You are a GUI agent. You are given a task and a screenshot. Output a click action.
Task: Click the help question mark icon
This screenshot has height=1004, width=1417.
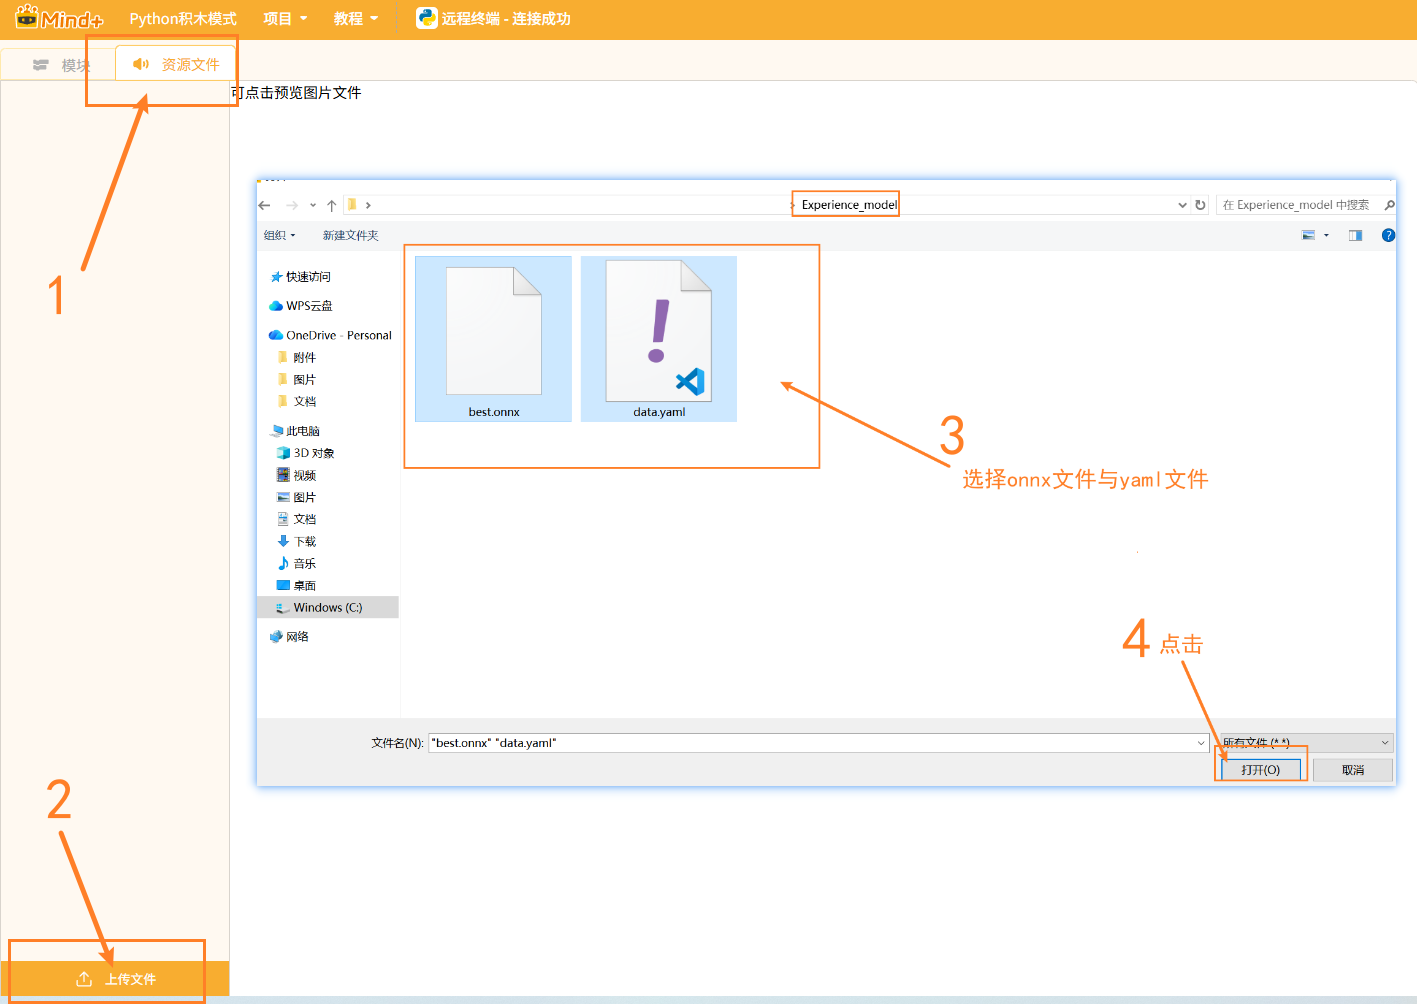coord(1388,235)
